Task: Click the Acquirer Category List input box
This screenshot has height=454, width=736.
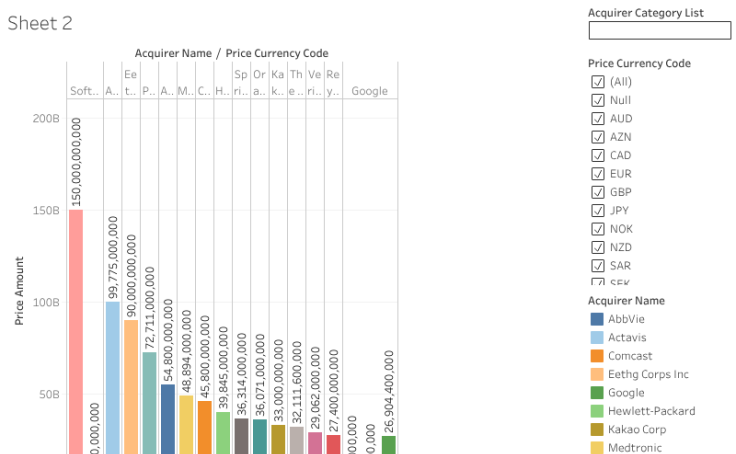Action: coord(659,31)
